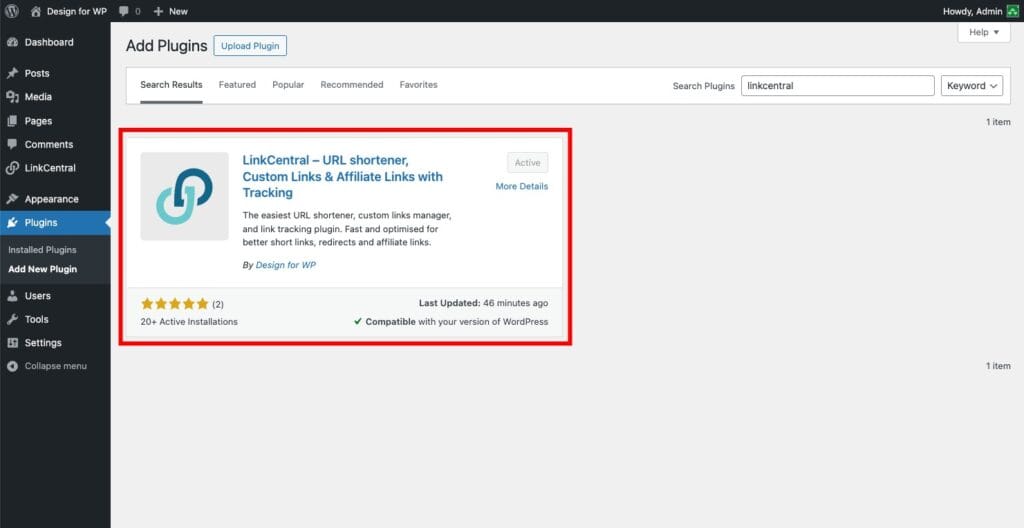This screenshot has height=528, width=1024.
Task: Open the Media menu label
Action: click(38, 97)
